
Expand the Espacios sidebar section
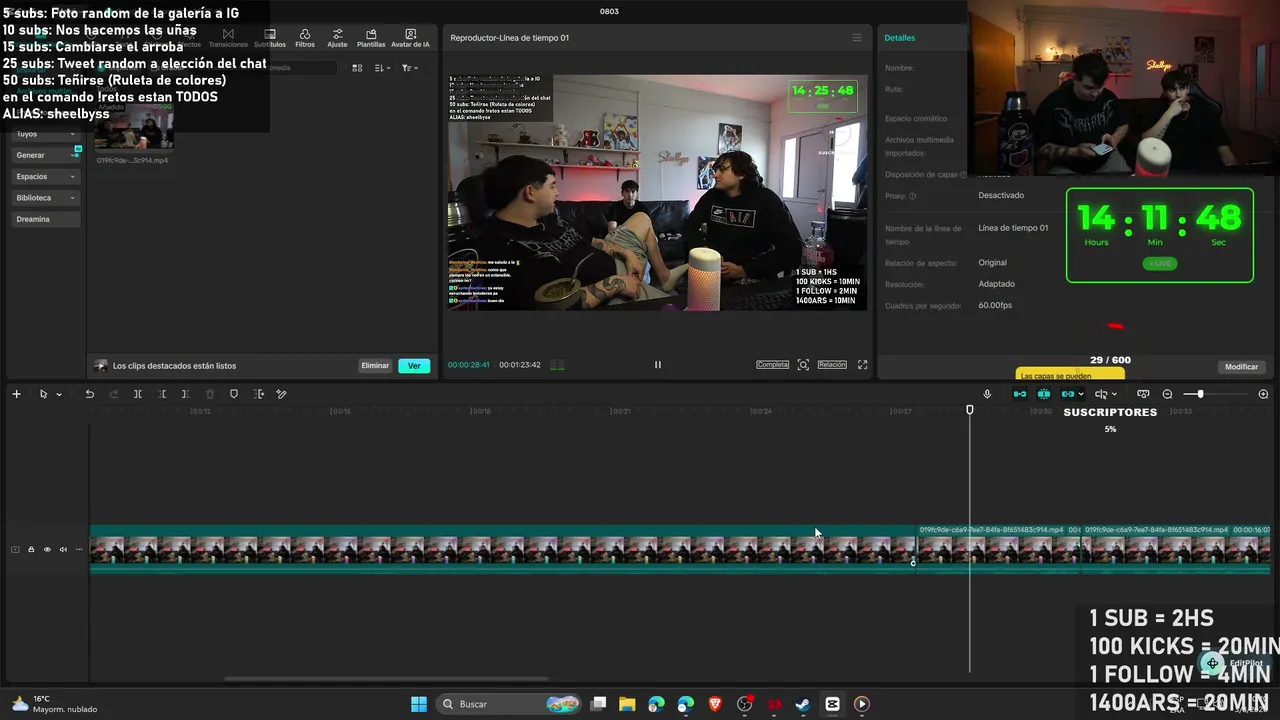tap(45, 176)
